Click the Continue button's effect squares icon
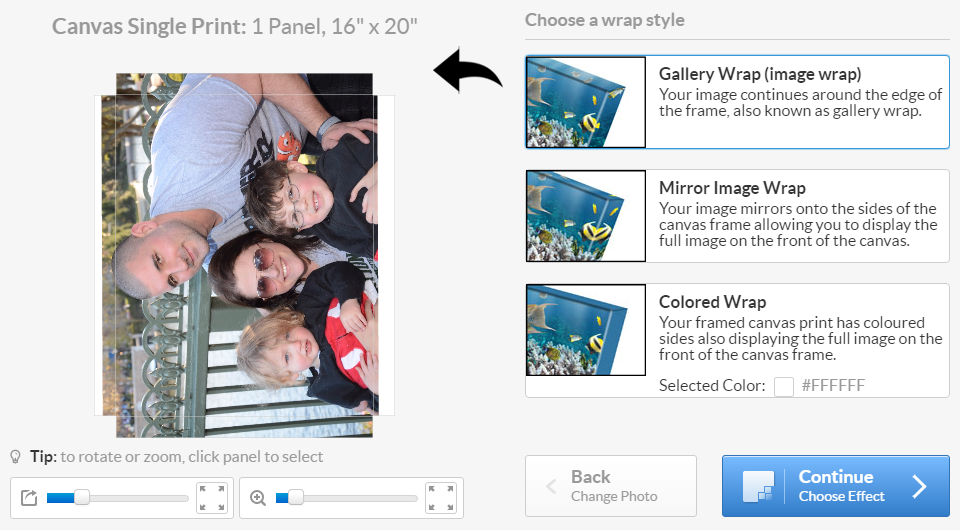This screenshot has height=532, width=962. (758, 487)
